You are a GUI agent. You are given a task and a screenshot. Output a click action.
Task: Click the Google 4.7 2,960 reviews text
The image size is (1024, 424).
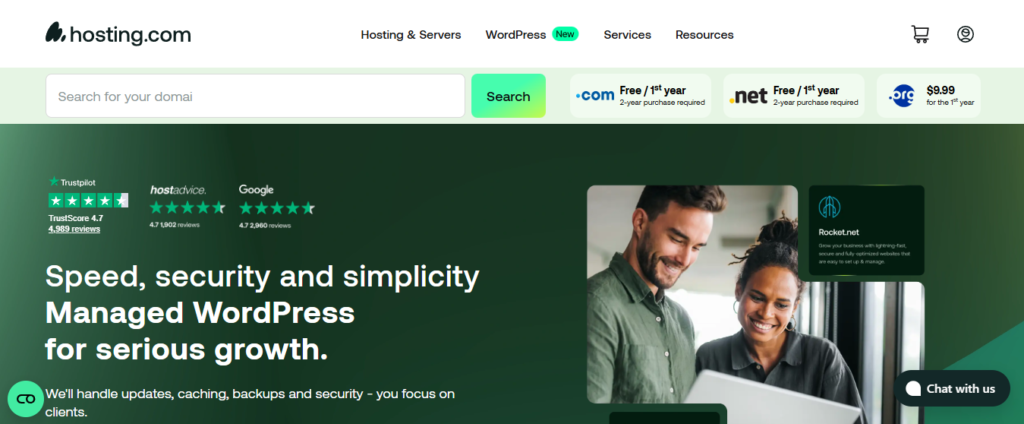coord(264,225)
